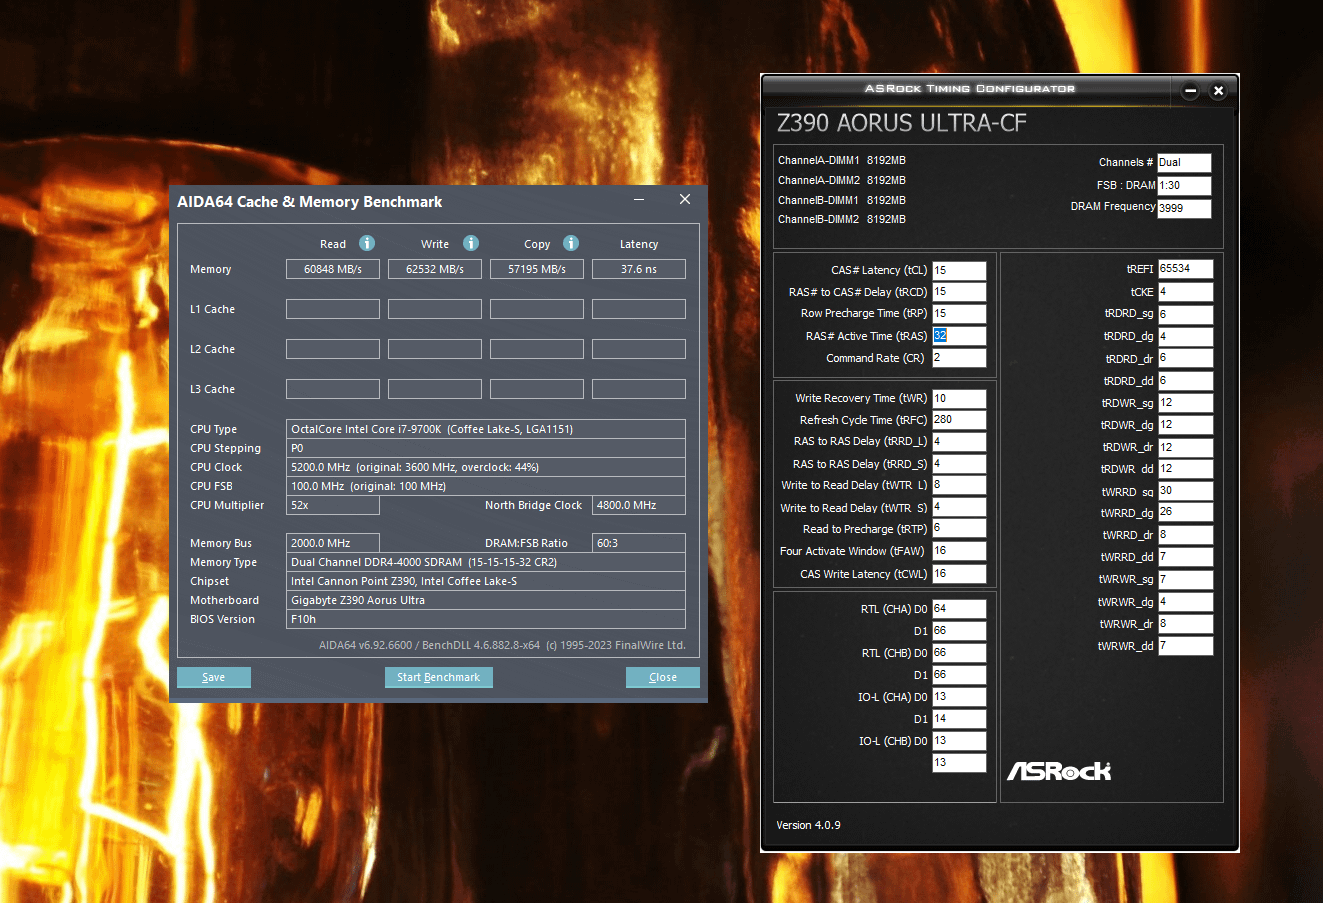Minimize the AIDA64 benchmark window

639,200
